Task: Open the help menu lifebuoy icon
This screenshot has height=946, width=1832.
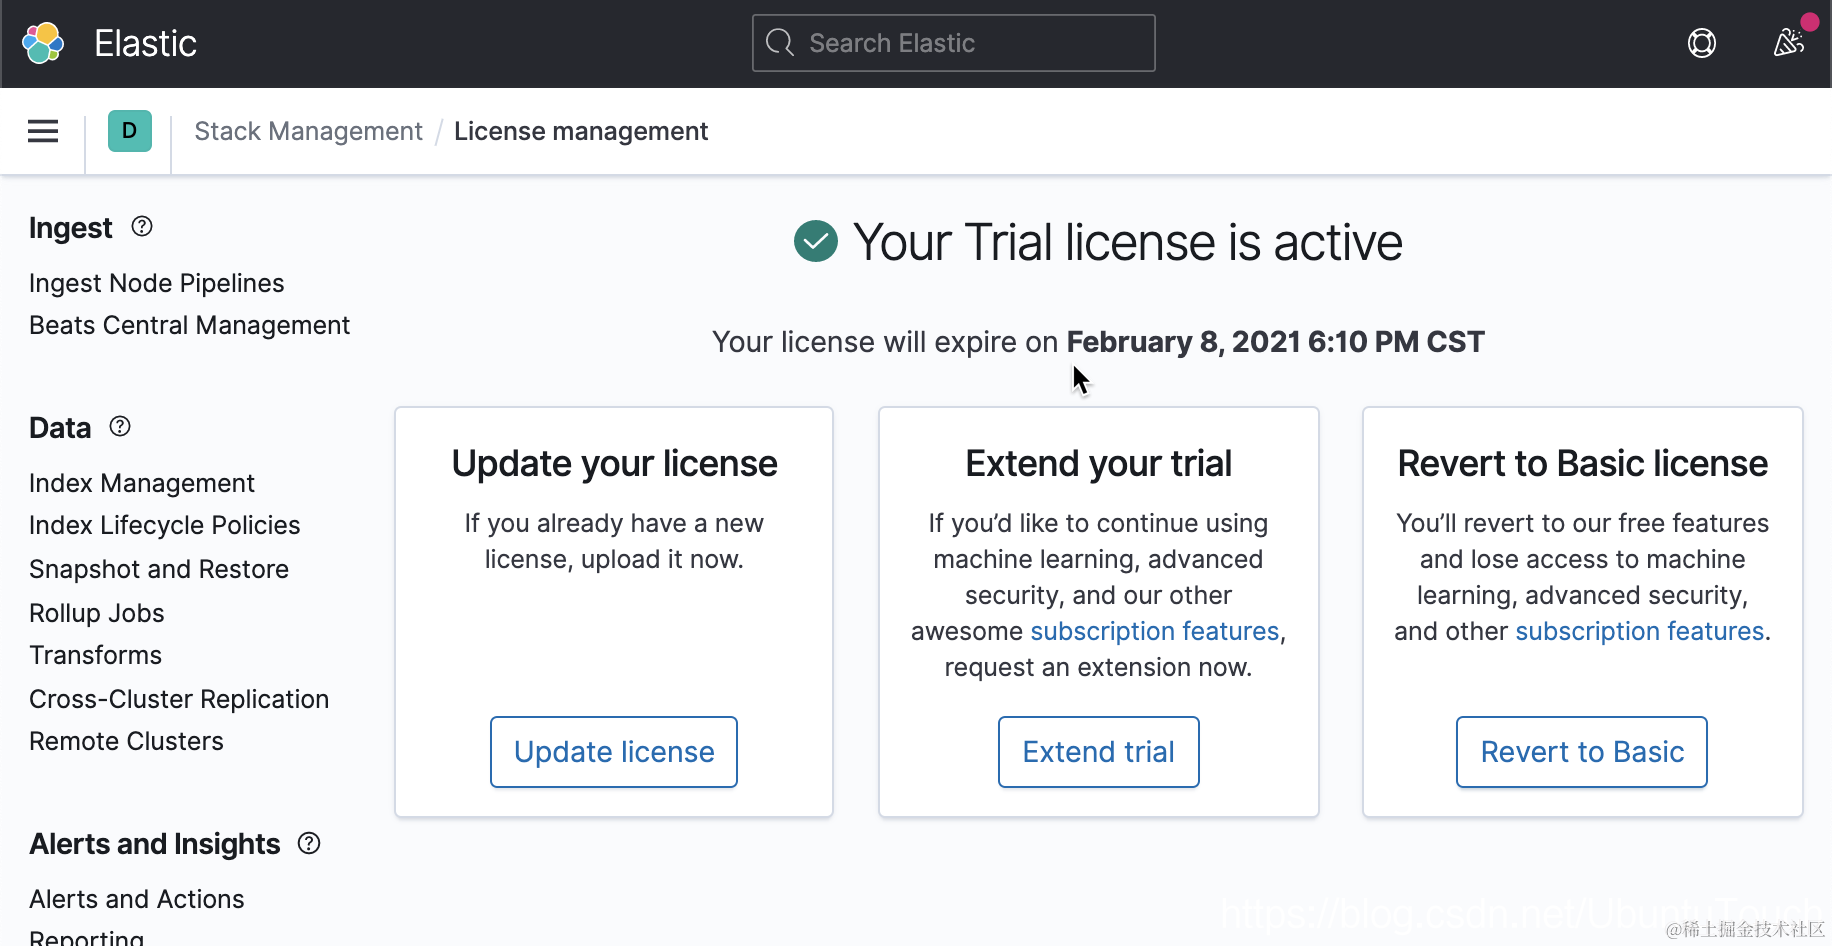Action: (x=1701, y=43)
